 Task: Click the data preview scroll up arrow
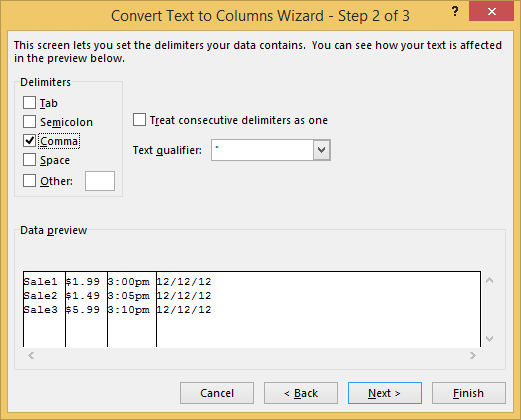(489, 280)
